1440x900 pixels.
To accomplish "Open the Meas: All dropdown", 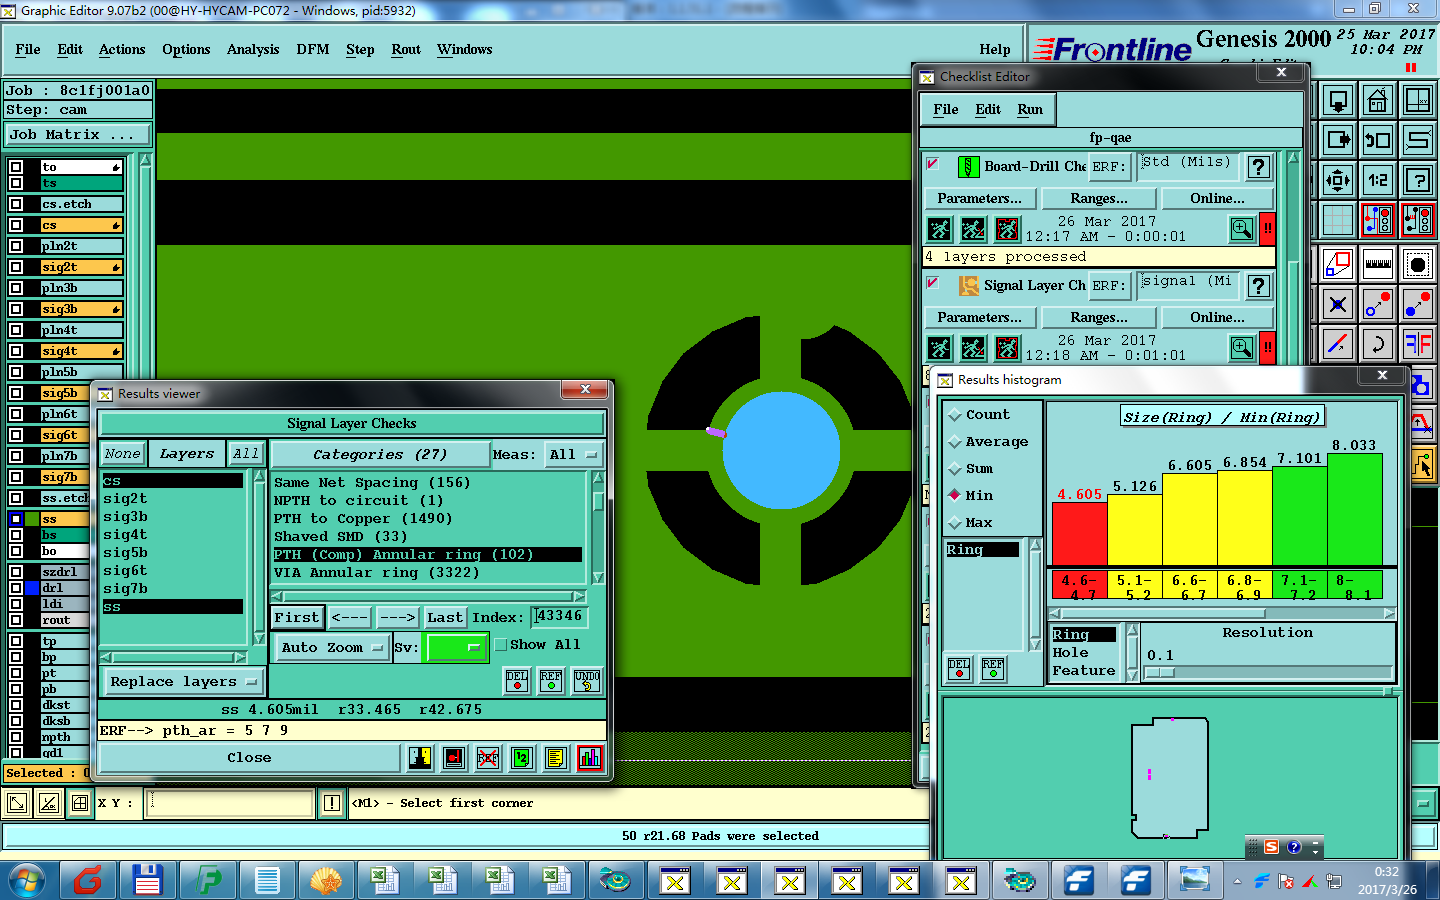I will click(x=575, y=454).
